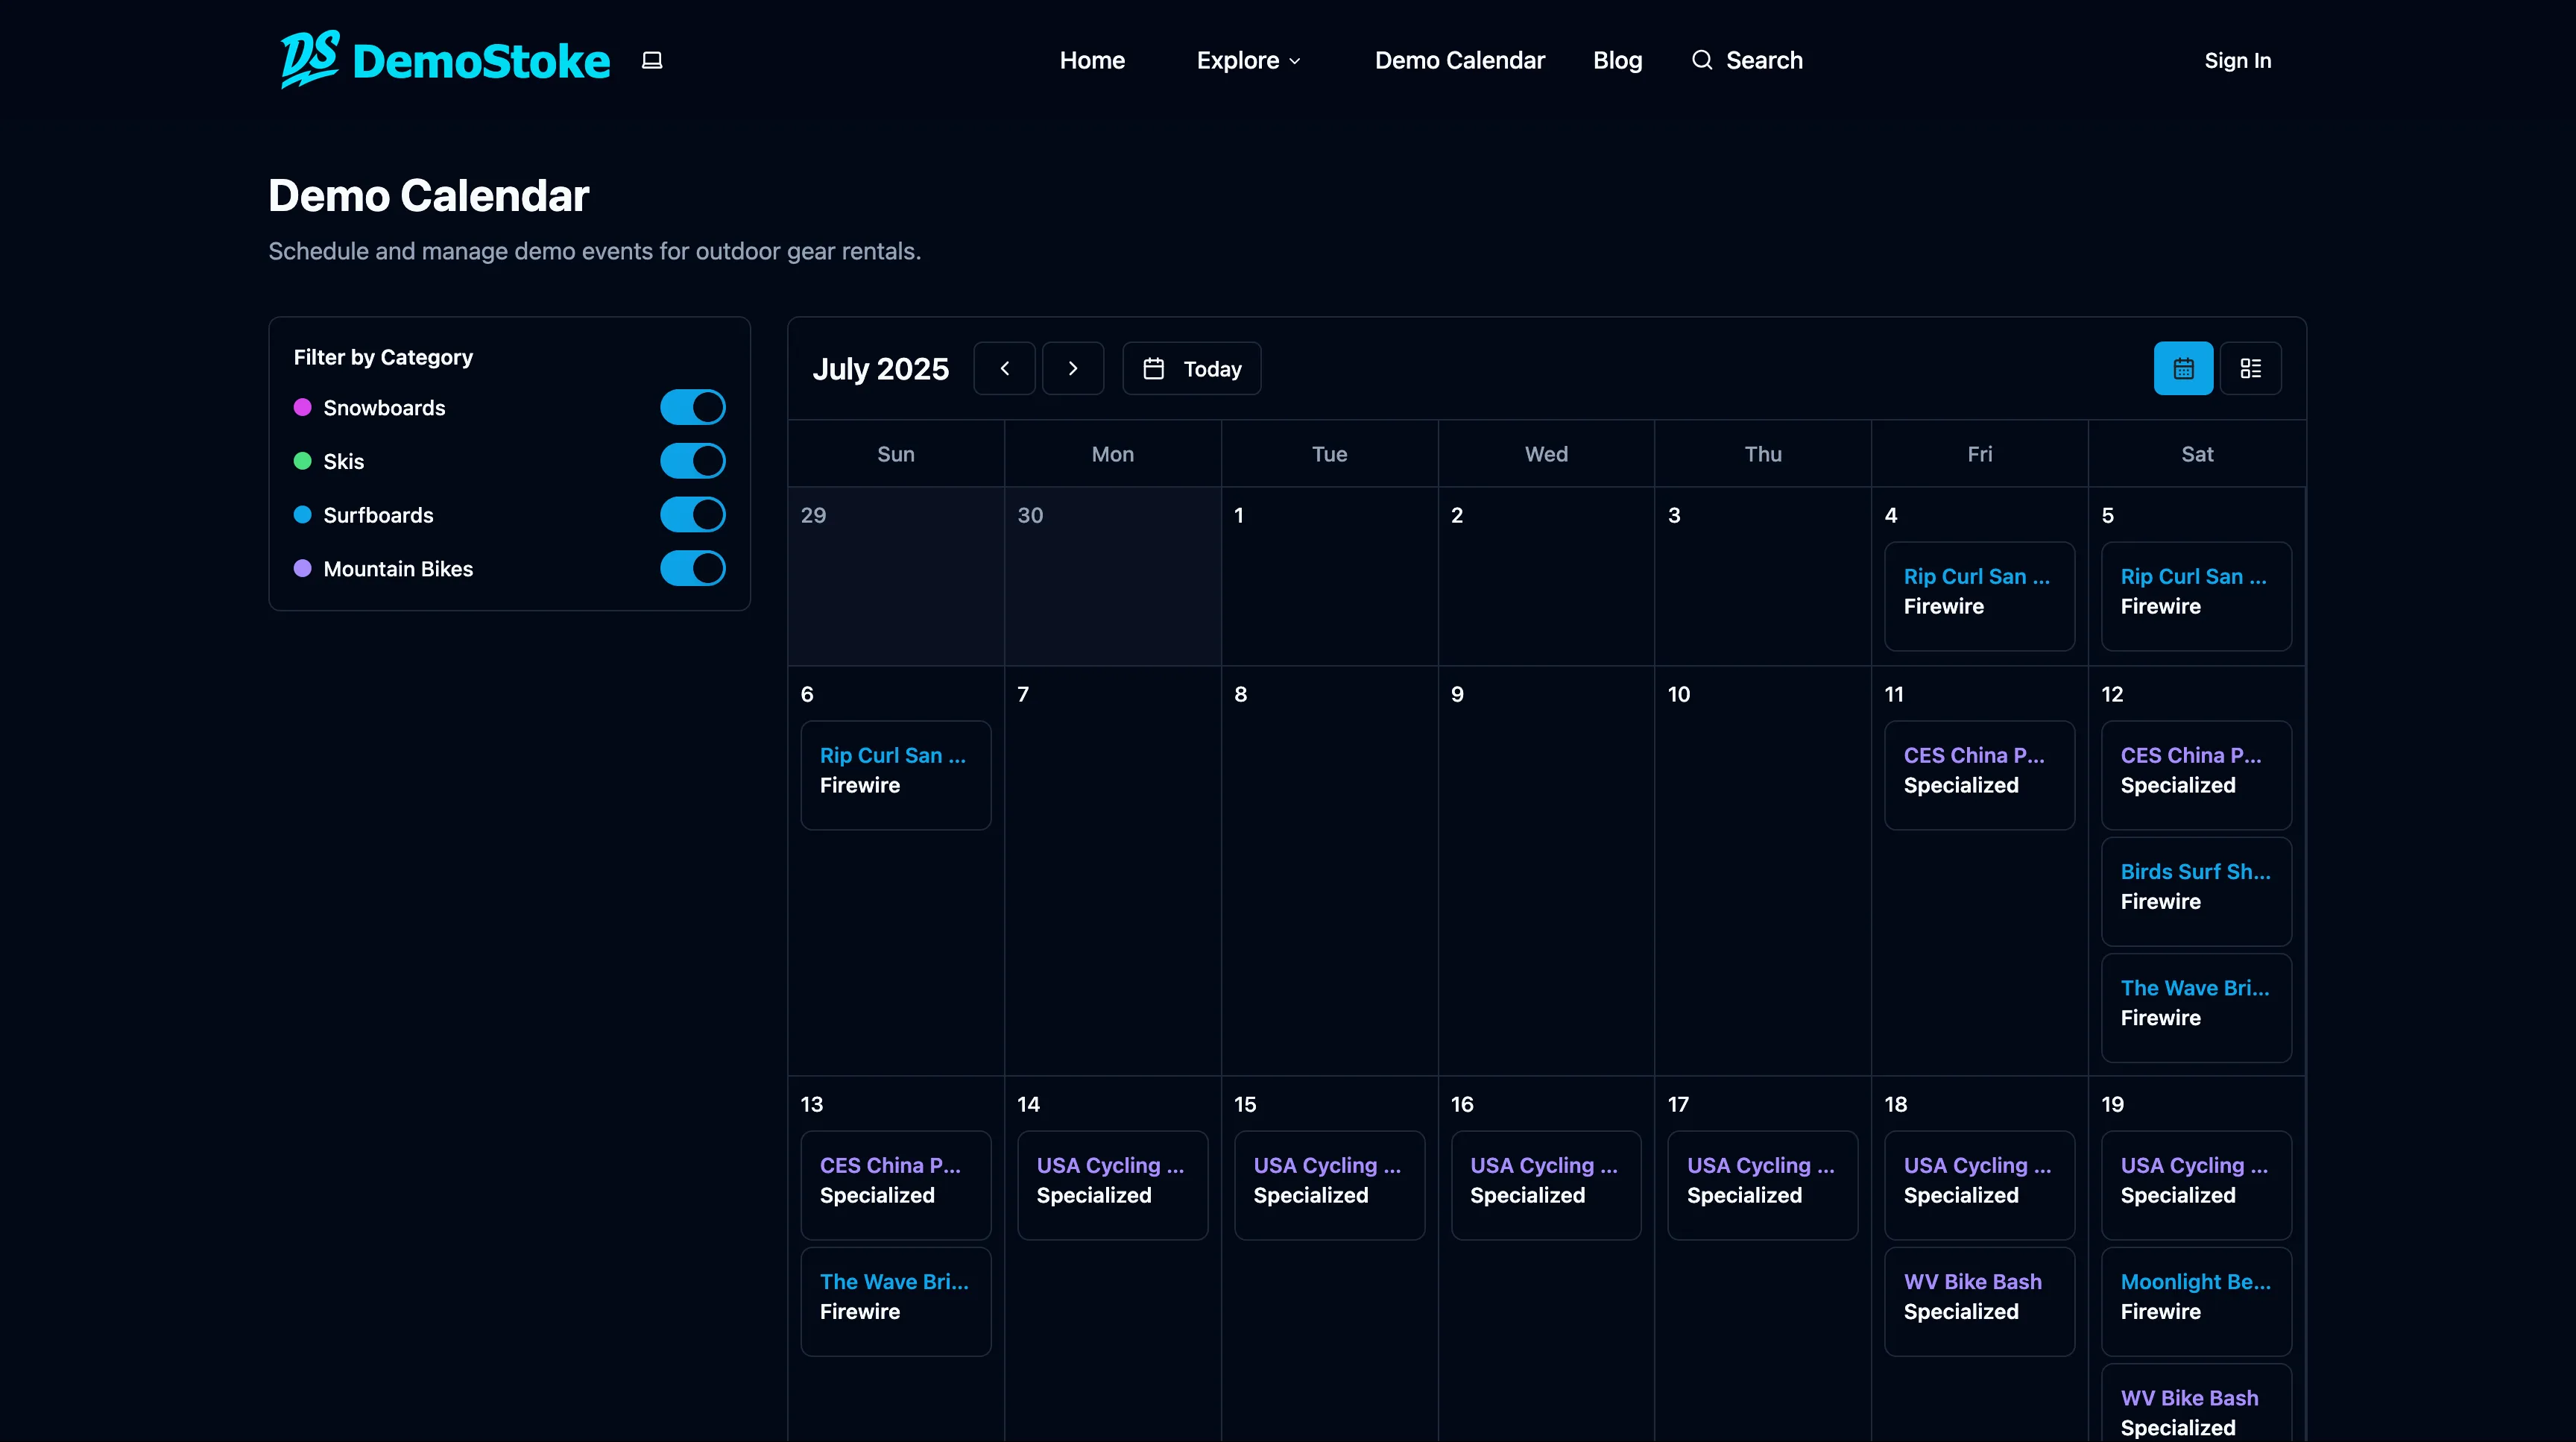Open Rip Curl San event on July 5
Image resolution: width=2576 pixels, height=1442 pixels.
tap(2196, 596)
